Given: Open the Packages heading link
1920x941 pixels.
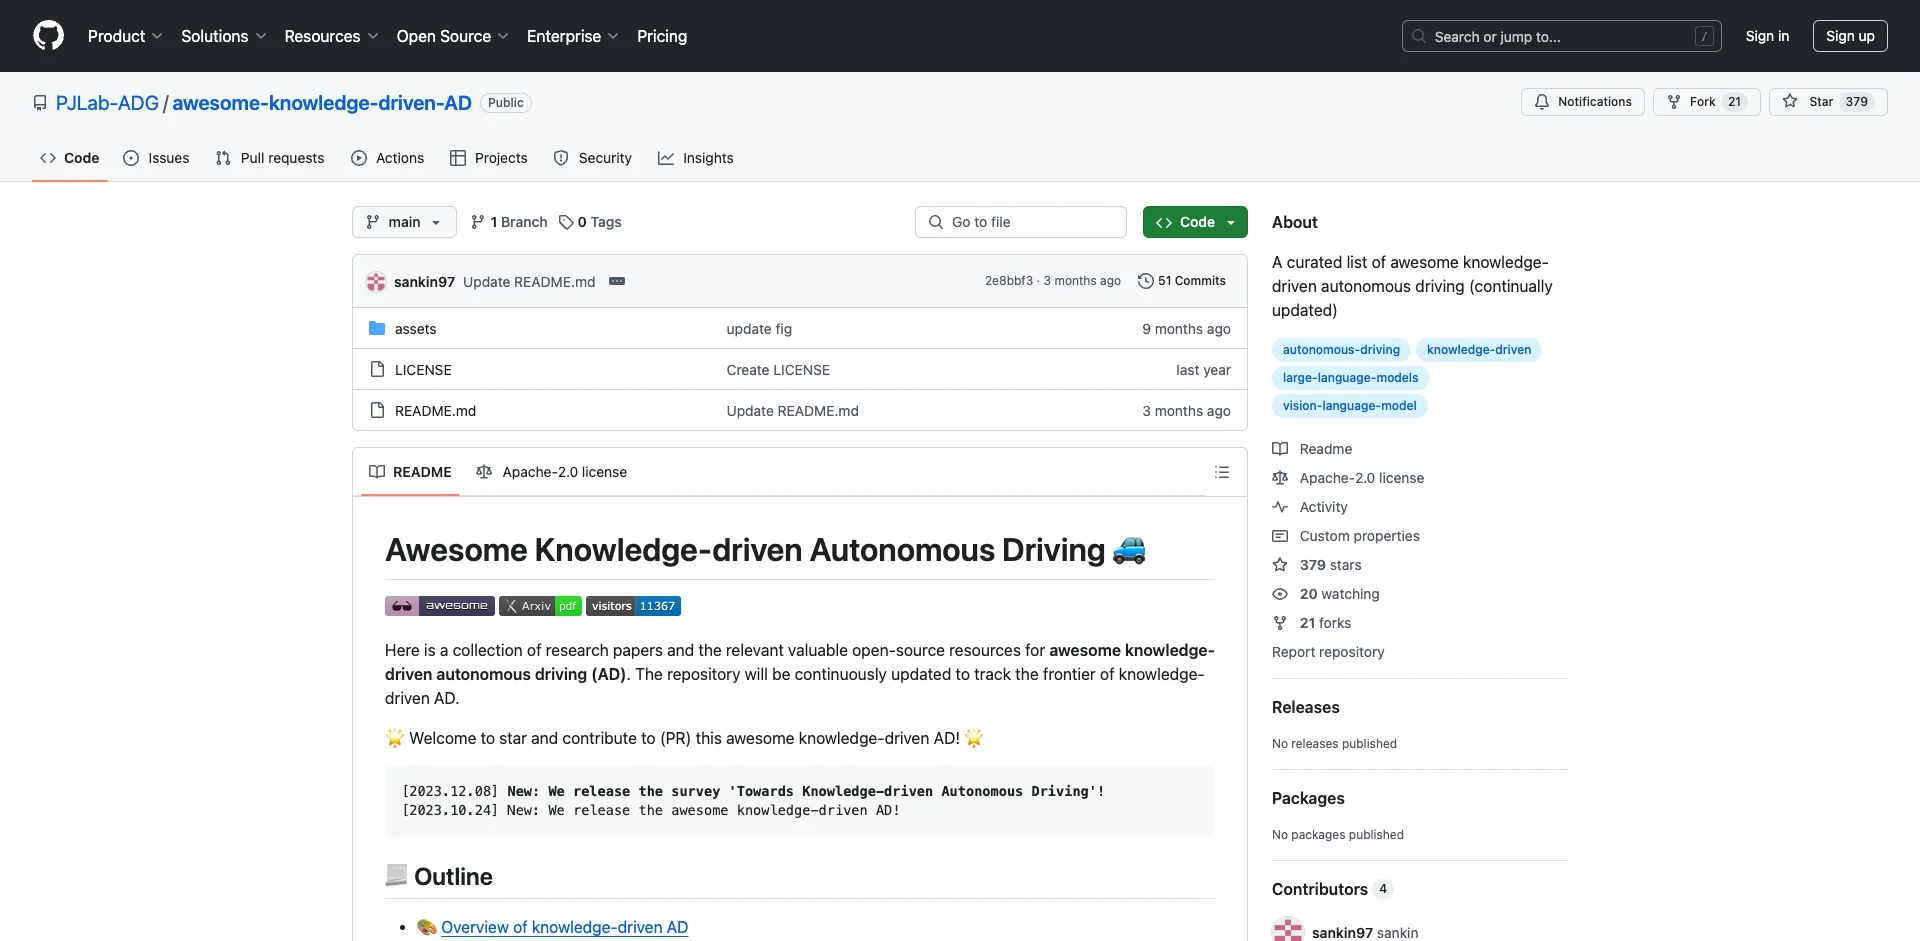Looking at the screenshot, I should (x=1308, y=798).
